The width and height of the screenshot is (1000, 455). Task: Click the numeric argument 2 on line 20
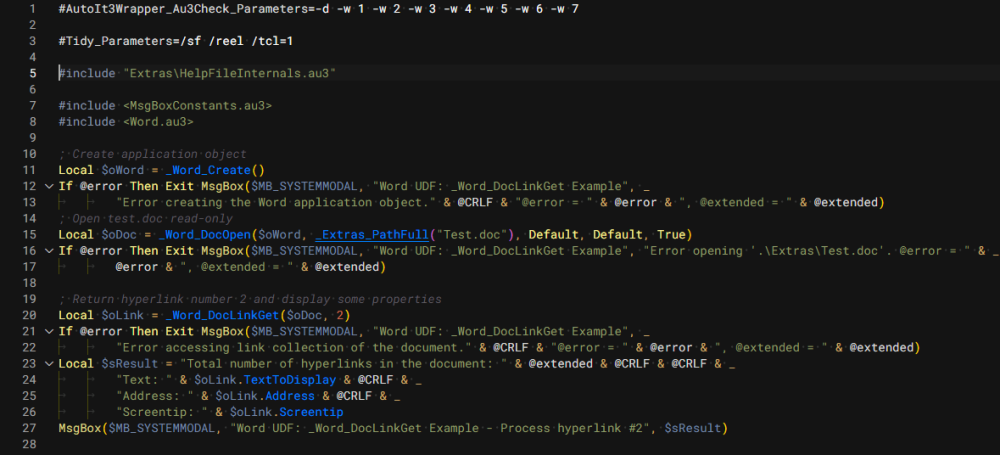[339, 315]
